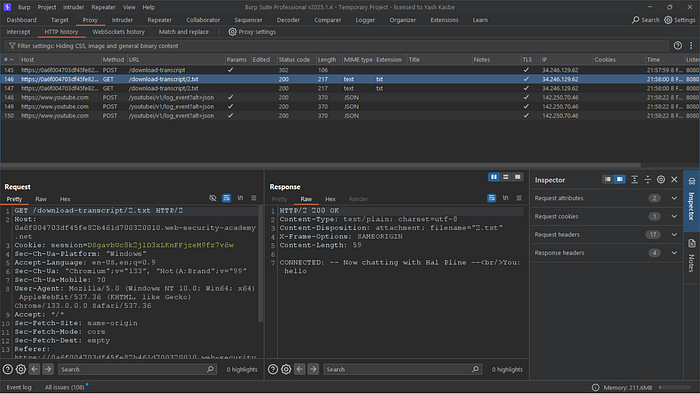Open the Project menu
700x394 pixels.
[x=47, y=7]
